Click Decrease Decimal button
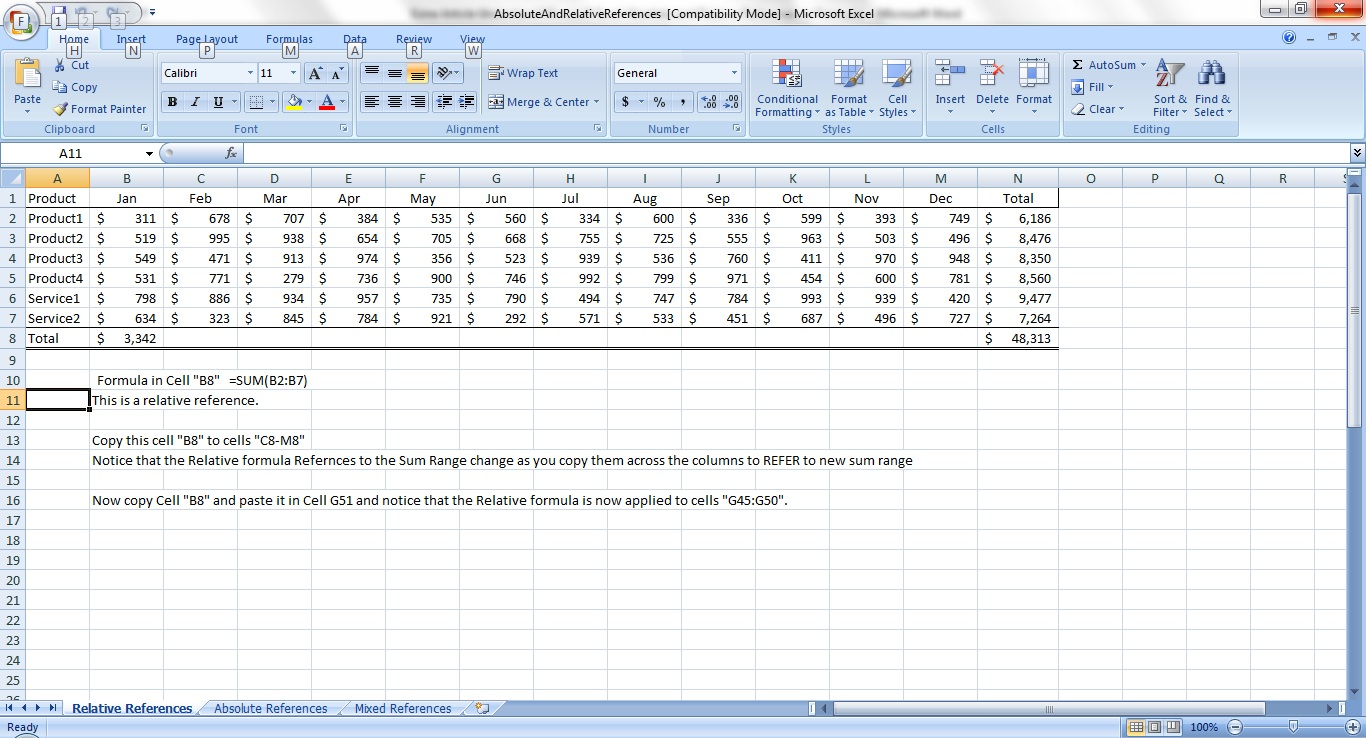The height and width of the screenshot is (738, 1366). point(731,102)
